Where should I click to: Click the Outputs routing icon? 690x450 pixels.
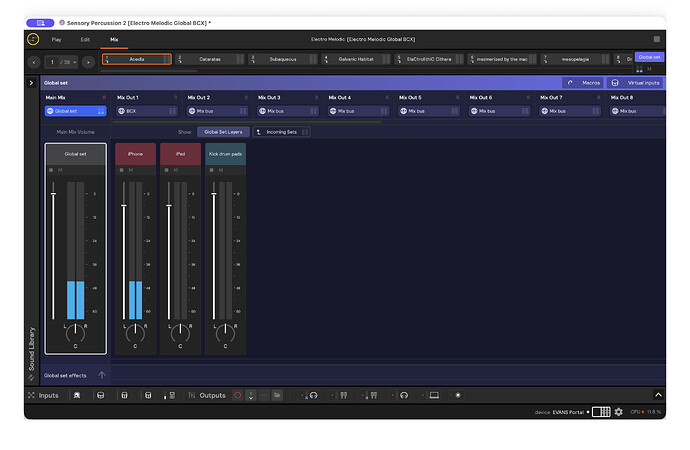[x=191, y=395]
